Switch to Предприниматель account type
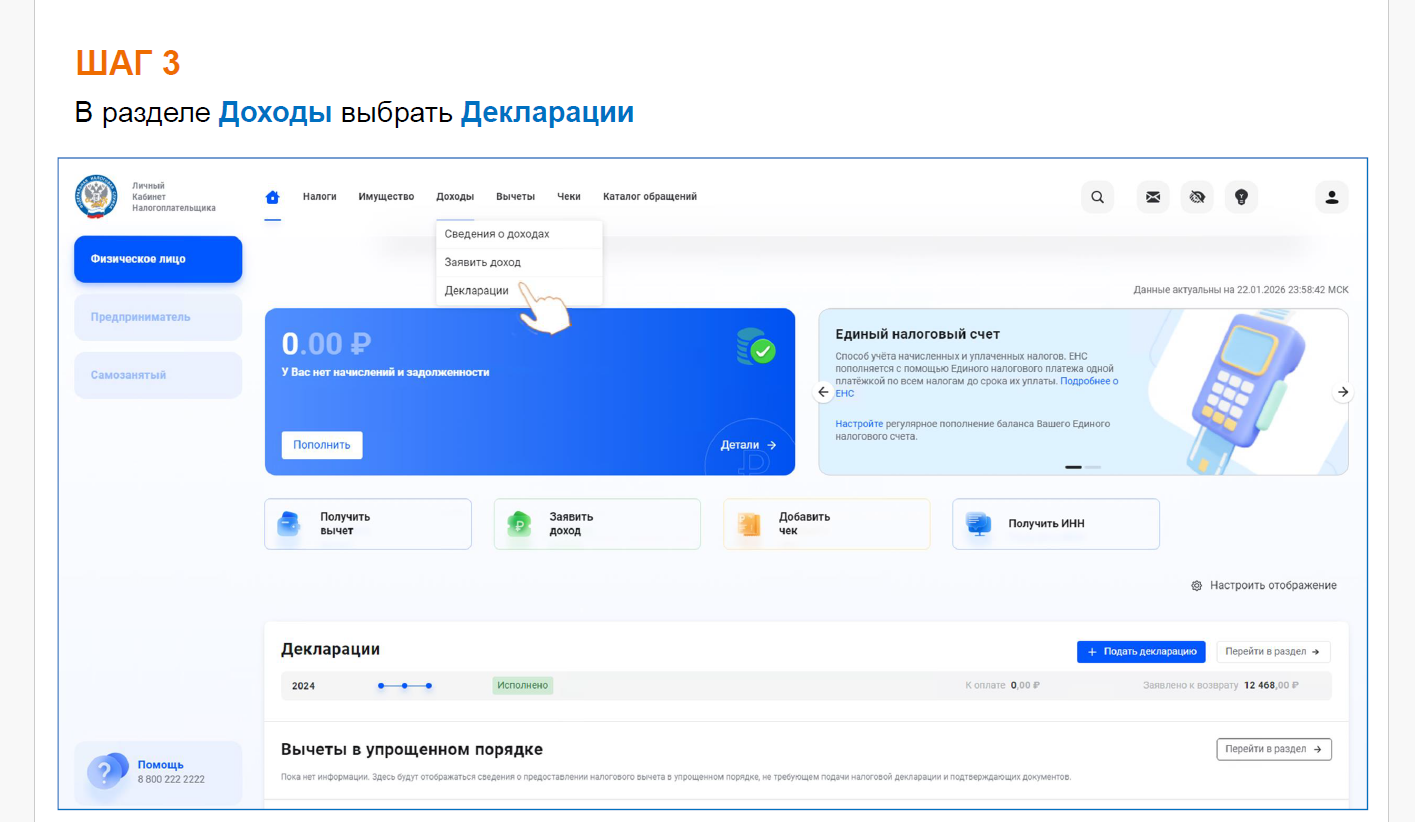Screen dimensions: 1415x822 (158, 317)
